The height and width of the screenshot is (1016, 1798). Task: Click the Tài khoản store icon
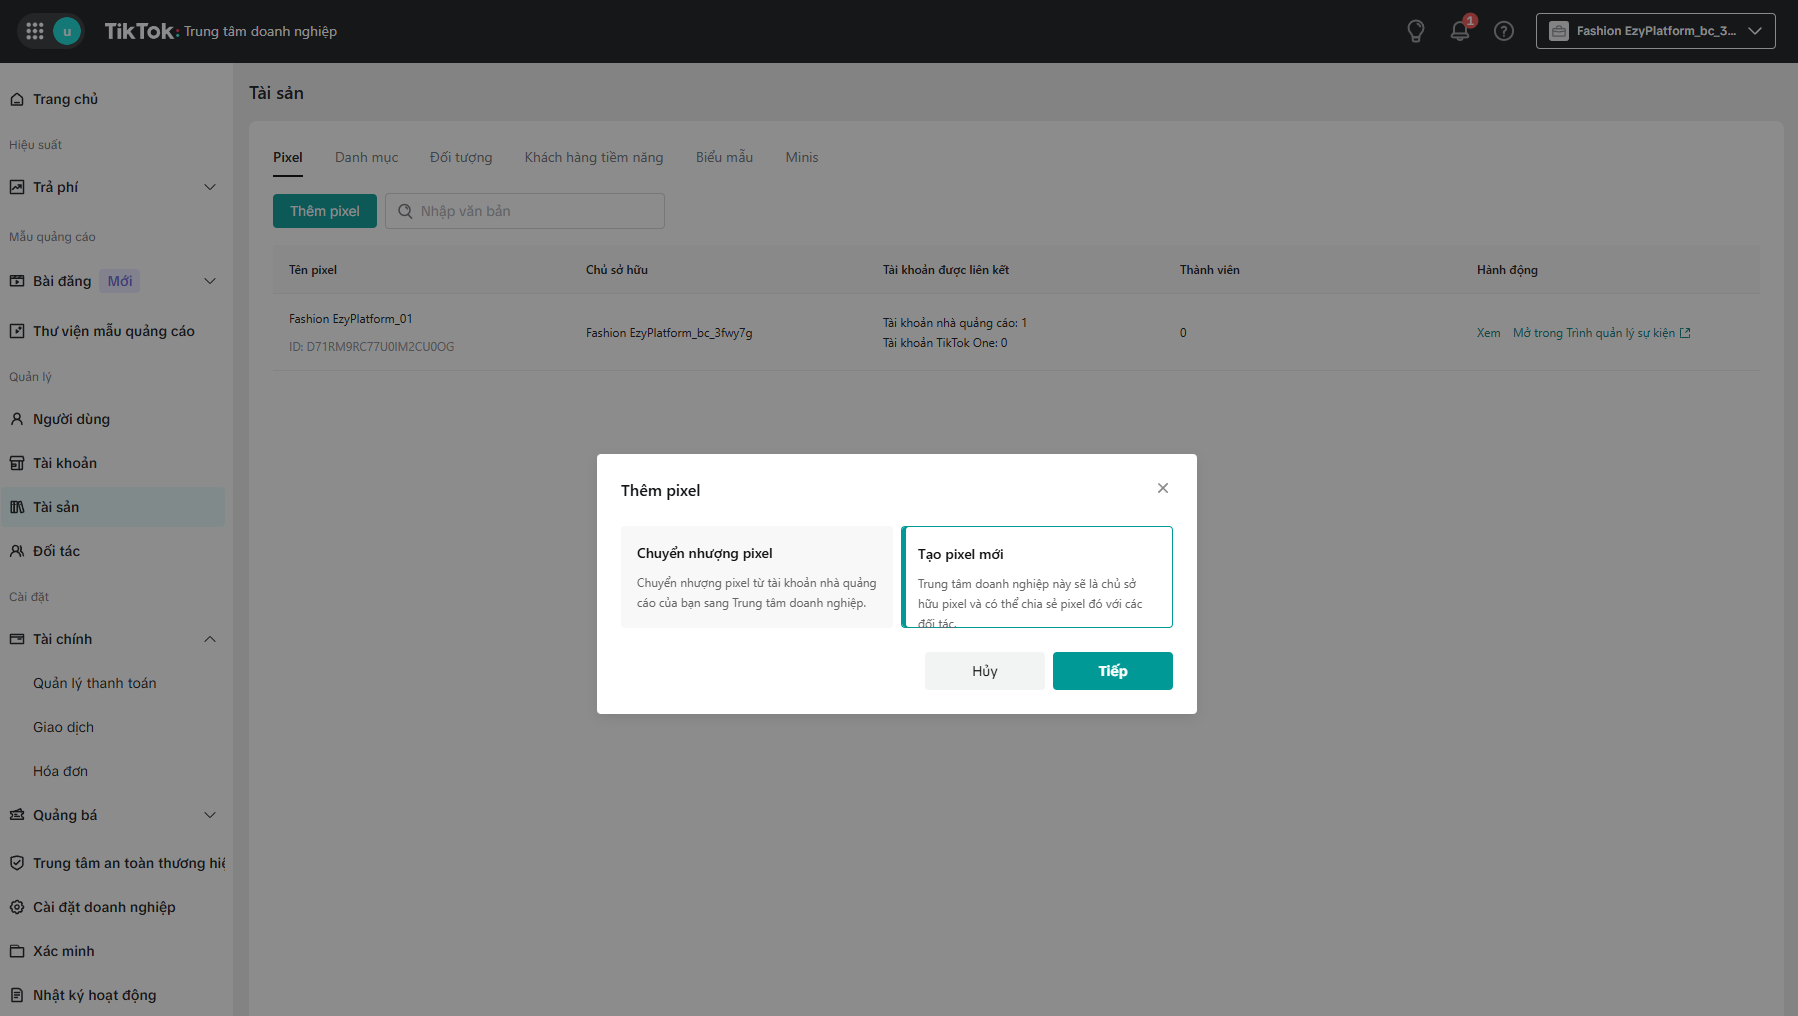click(17, 463)
